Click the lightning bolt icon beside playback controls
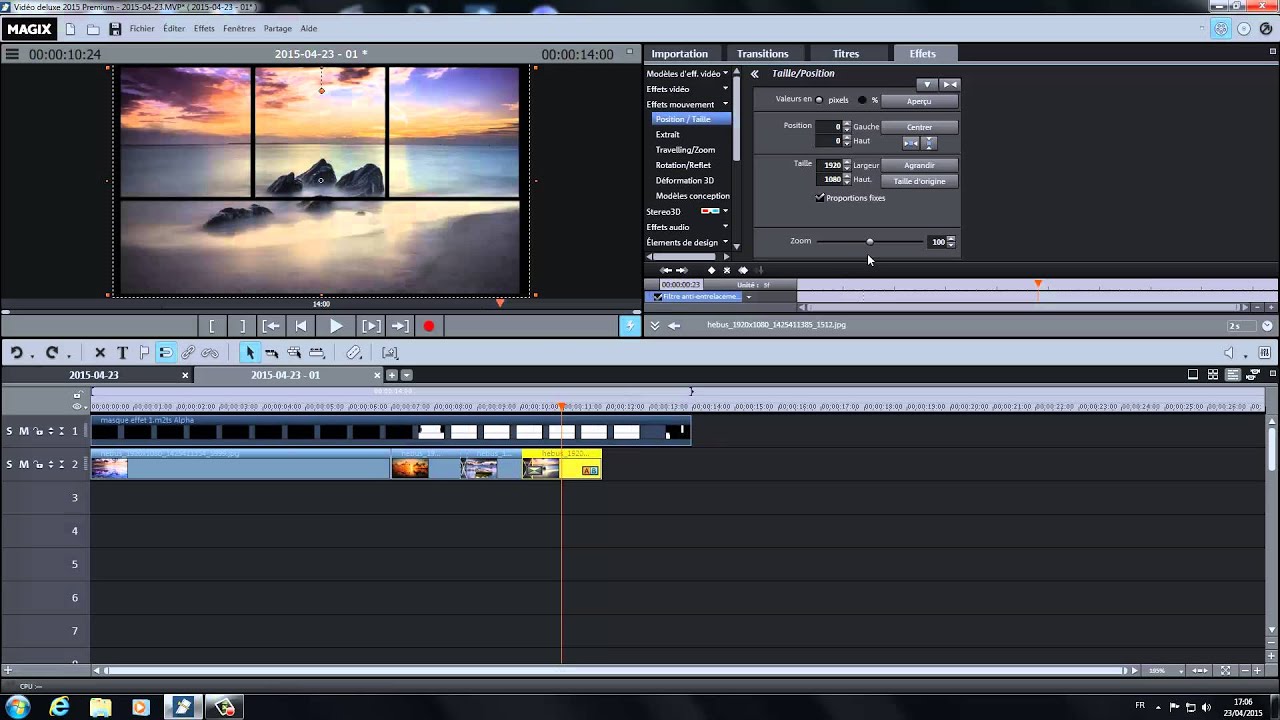Screen dimensions: 1280x720 point(630,326)
